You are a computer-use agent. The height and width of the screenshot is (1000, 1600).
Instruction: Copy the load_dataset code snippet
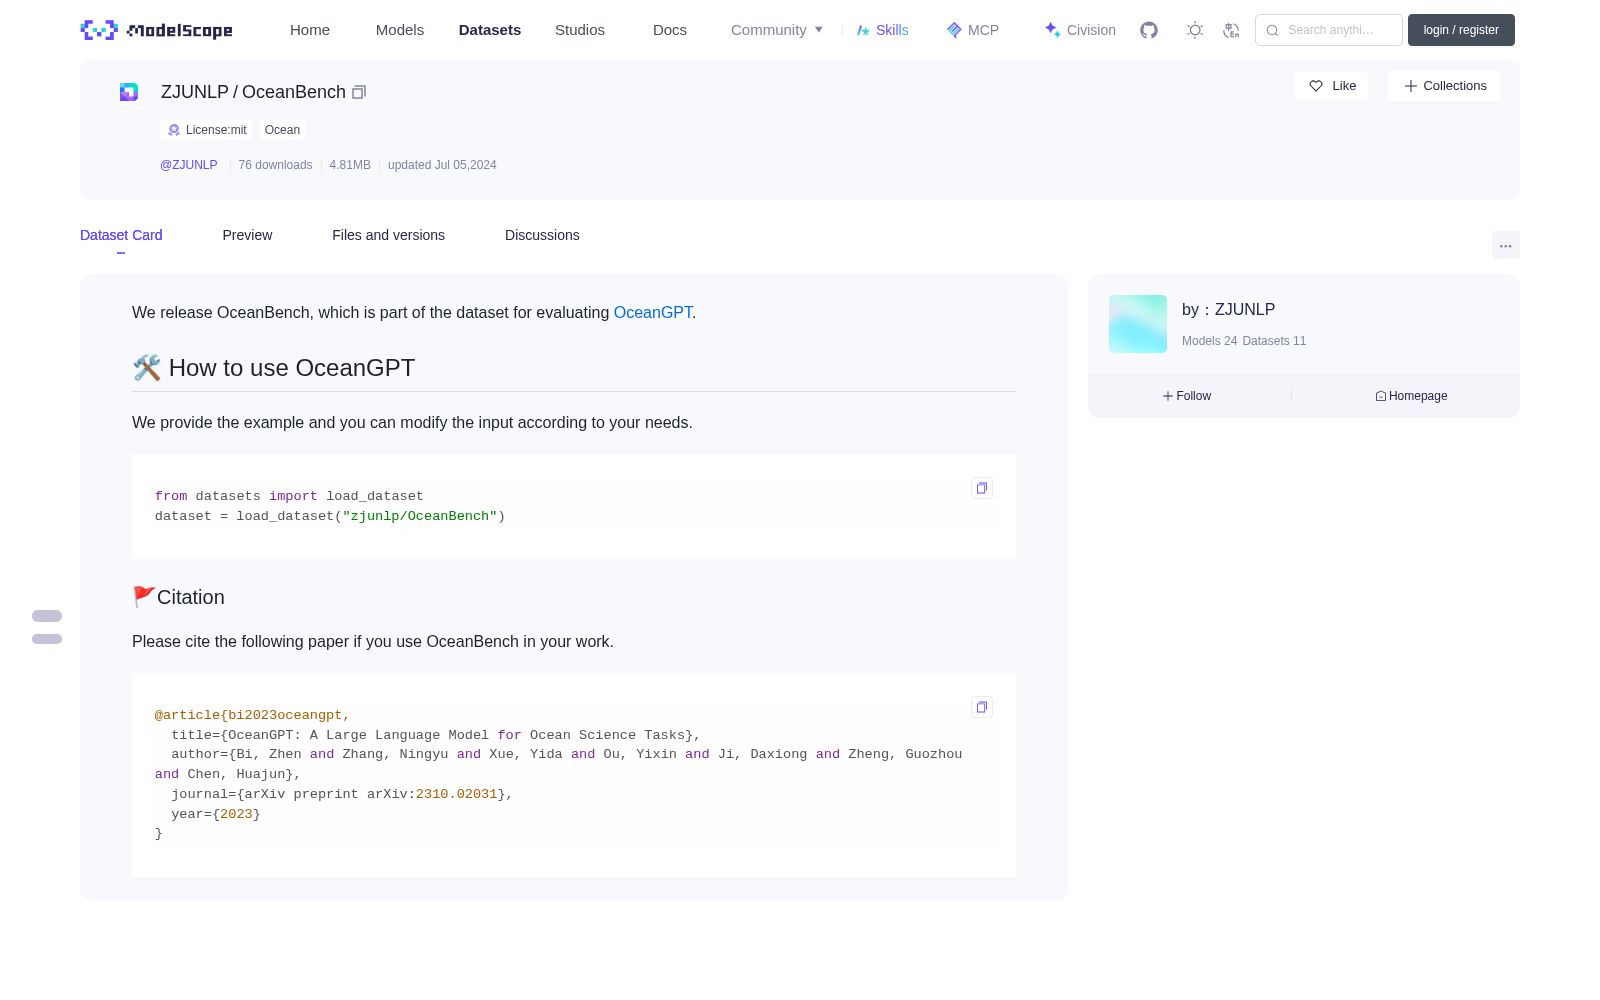coord(982,488)
